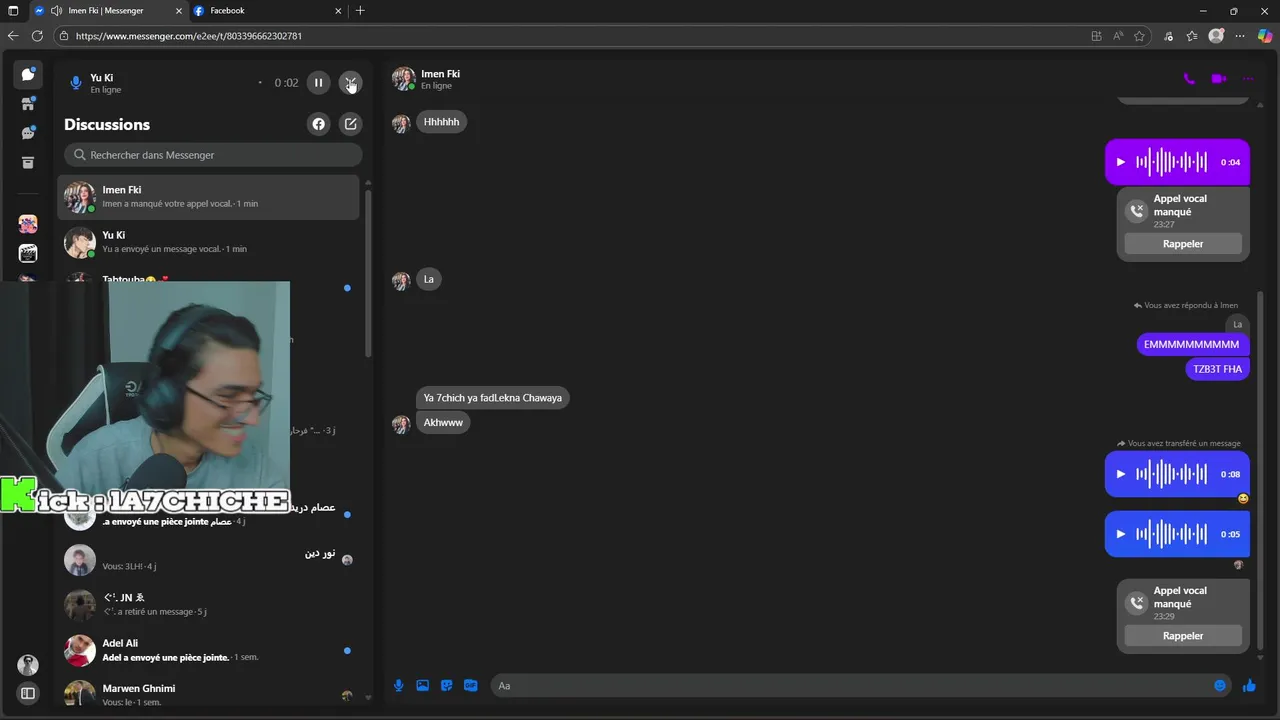The width and height of the screenshot is (1280, 720).
Task: Open the Edge app-install icon in address bar
Action: (1097, 36)
